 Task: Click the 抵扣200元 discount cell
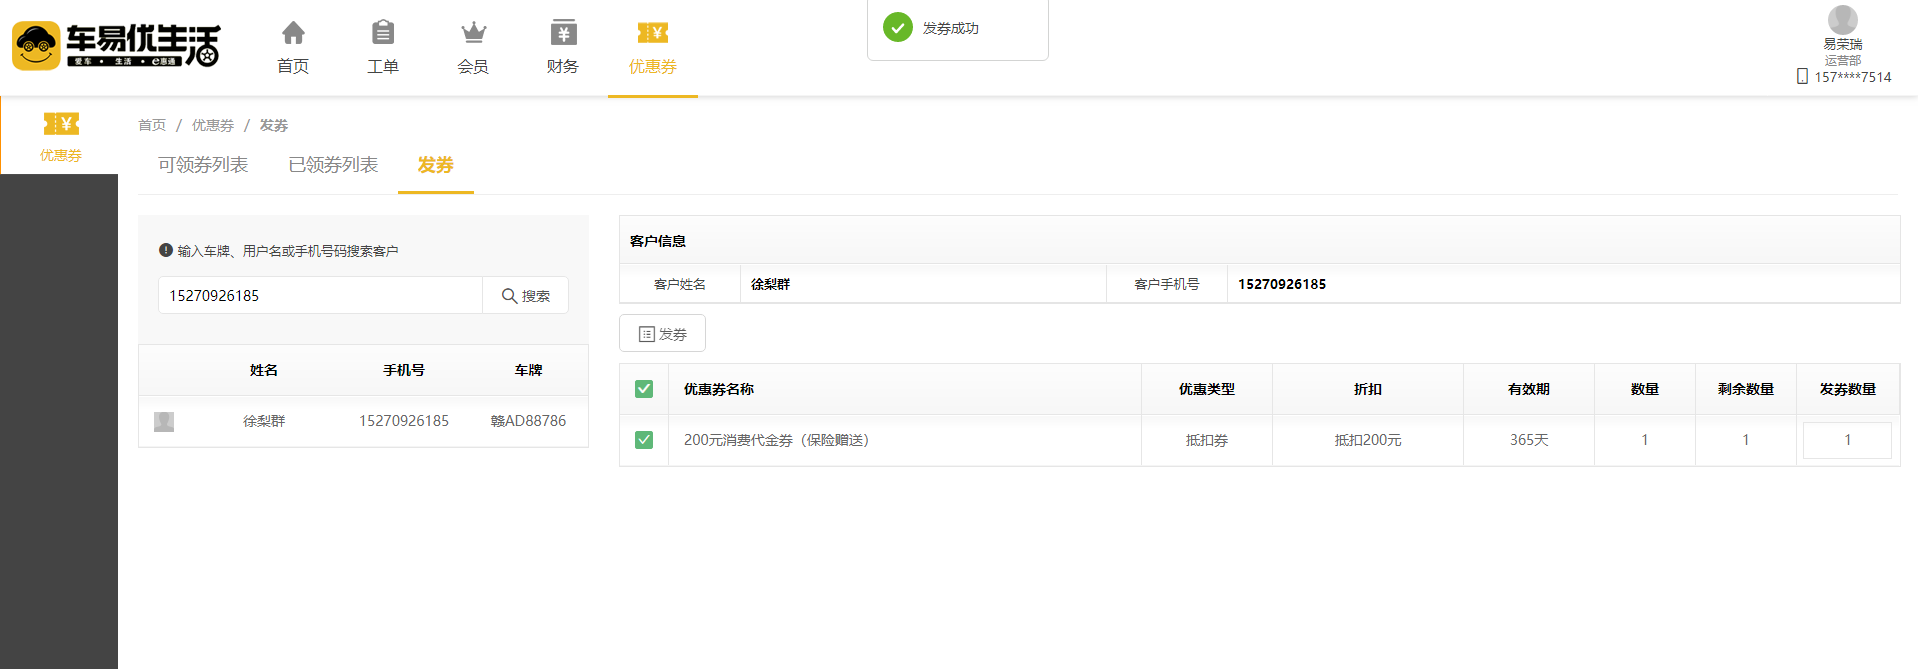(x=1368, y=440)
